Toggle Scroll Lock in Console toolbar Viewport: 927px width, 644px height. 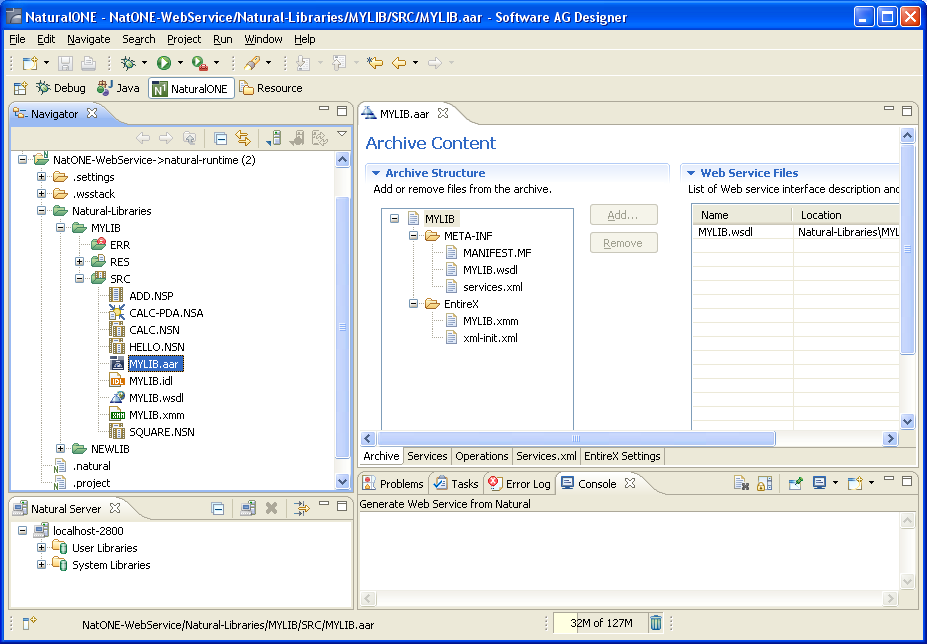click(x=764, y=483)
